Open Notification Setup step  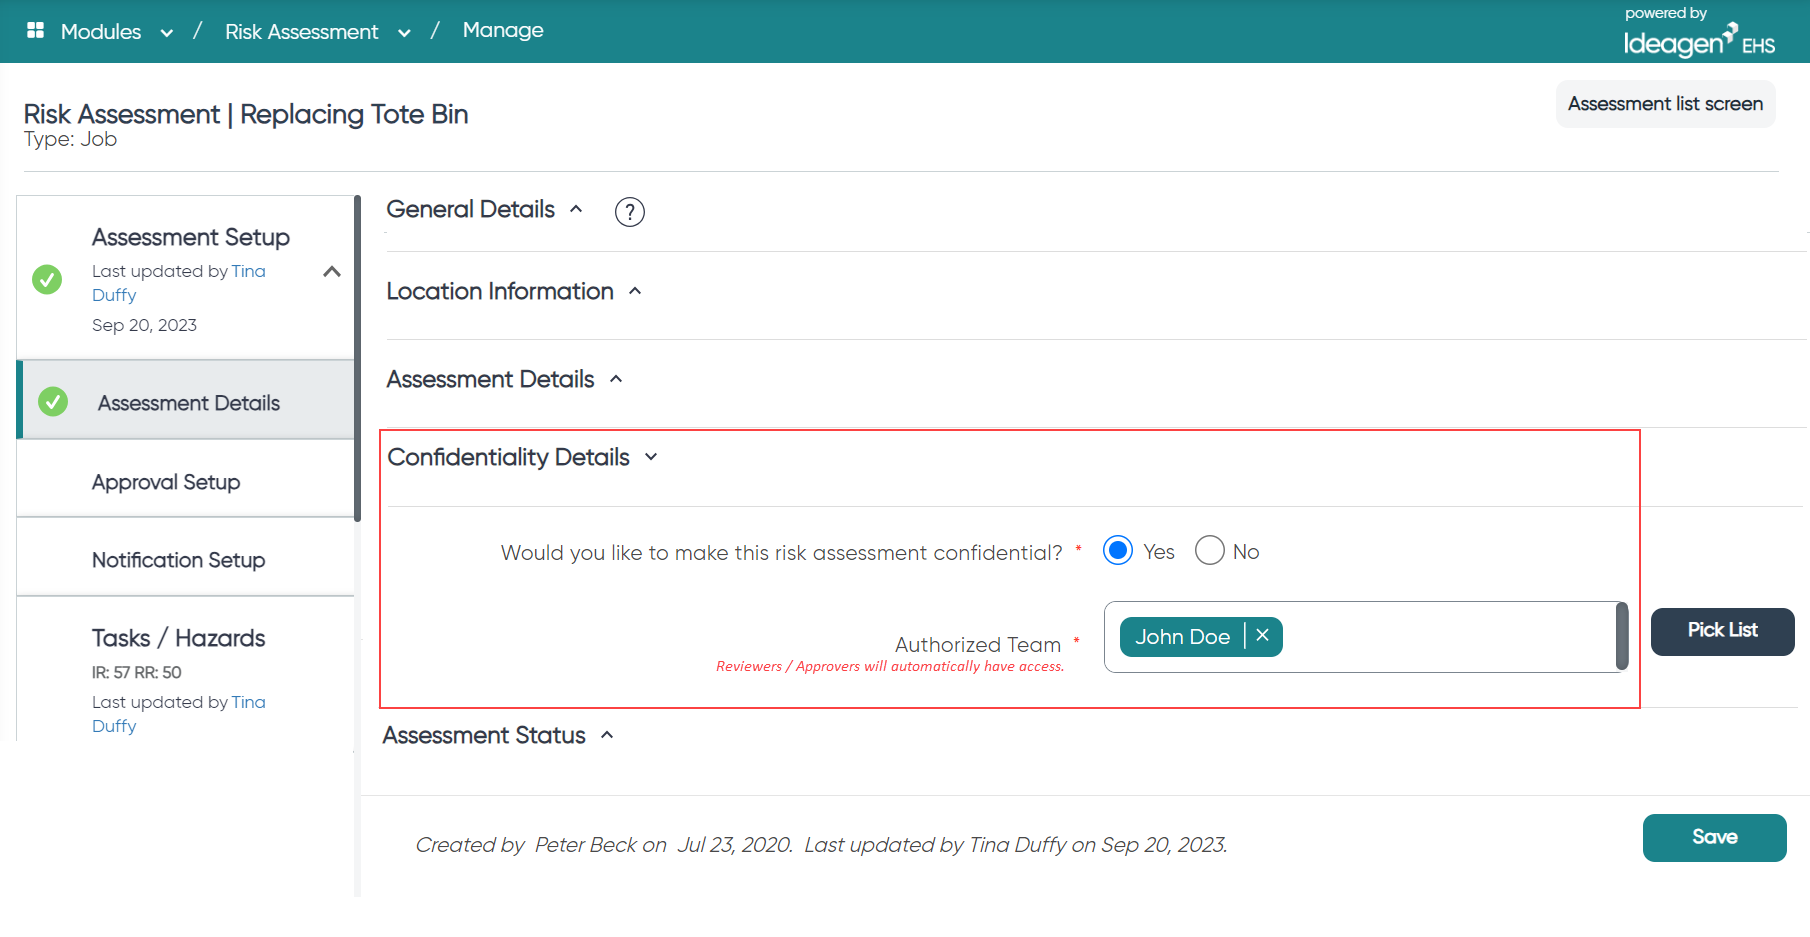click(x=187, y=559)
